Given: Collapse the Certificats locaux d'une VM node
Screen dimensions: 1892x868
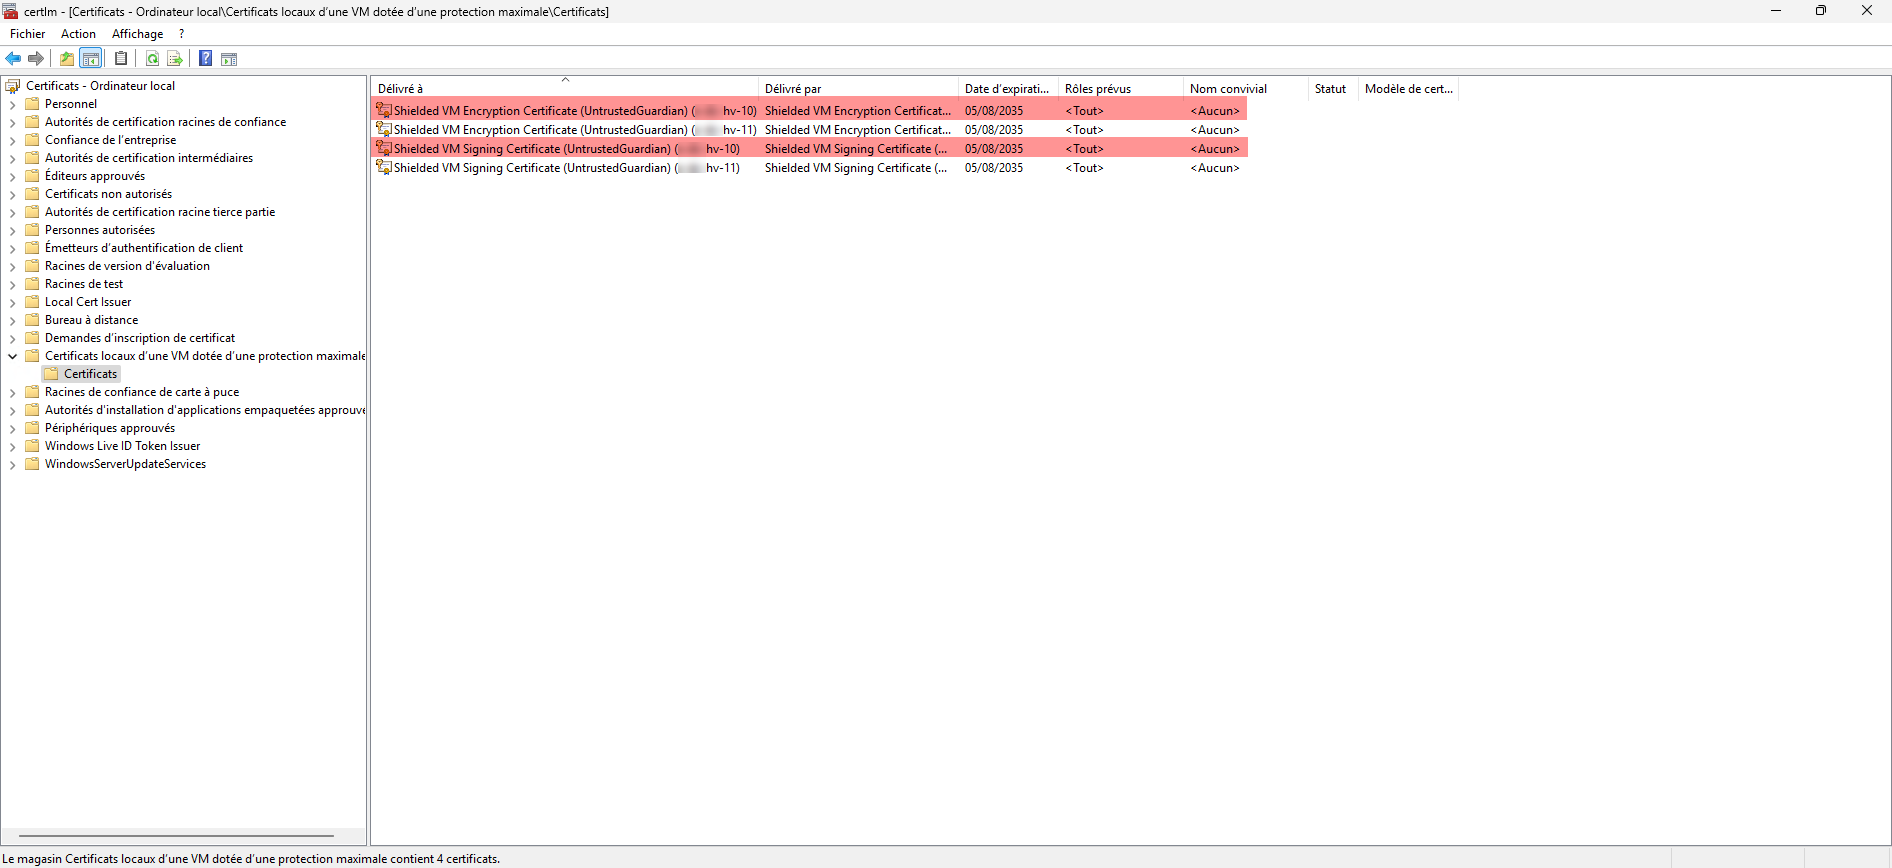Looking at the screenshot, I should (12, 356).
